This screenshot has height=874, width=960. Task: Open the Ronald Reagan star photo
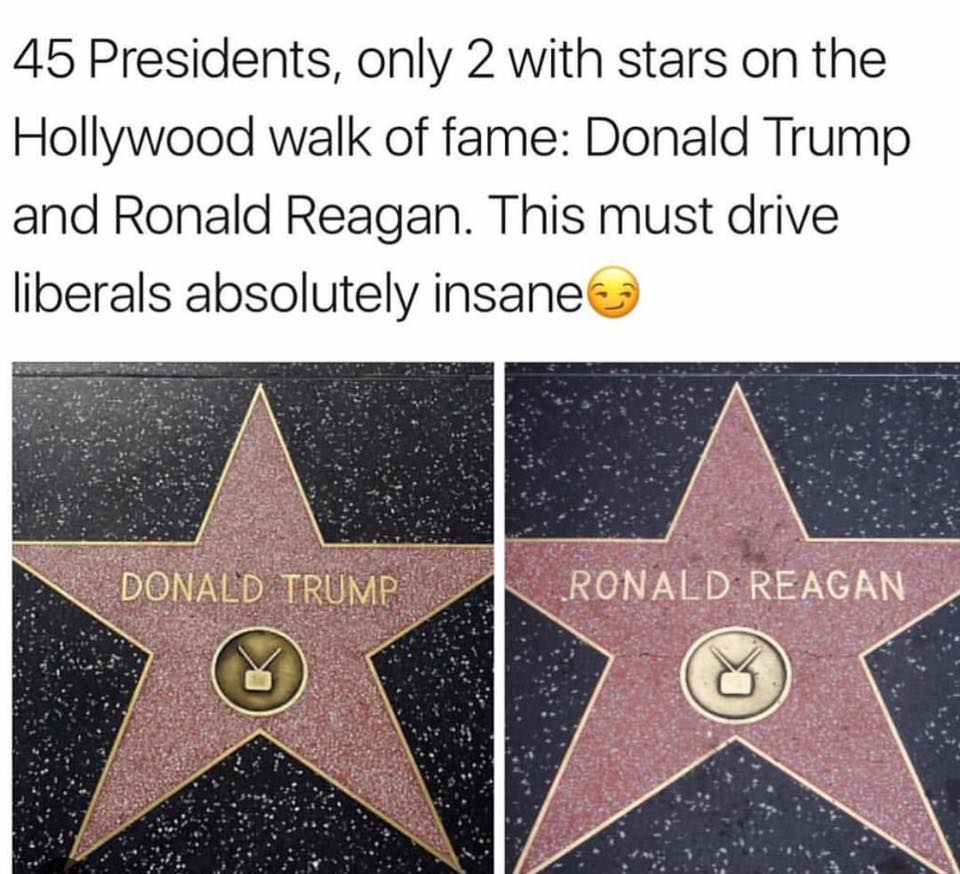point(732,618)
